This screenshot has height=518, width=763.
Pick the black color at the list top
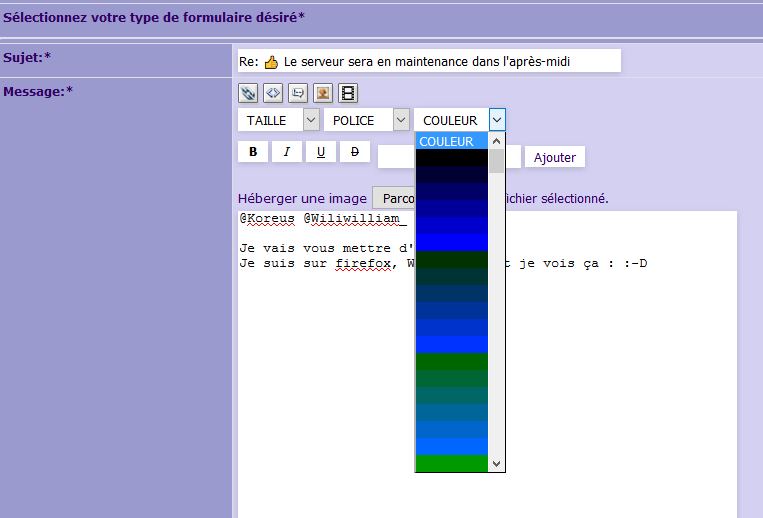click(x=451, y=158)
